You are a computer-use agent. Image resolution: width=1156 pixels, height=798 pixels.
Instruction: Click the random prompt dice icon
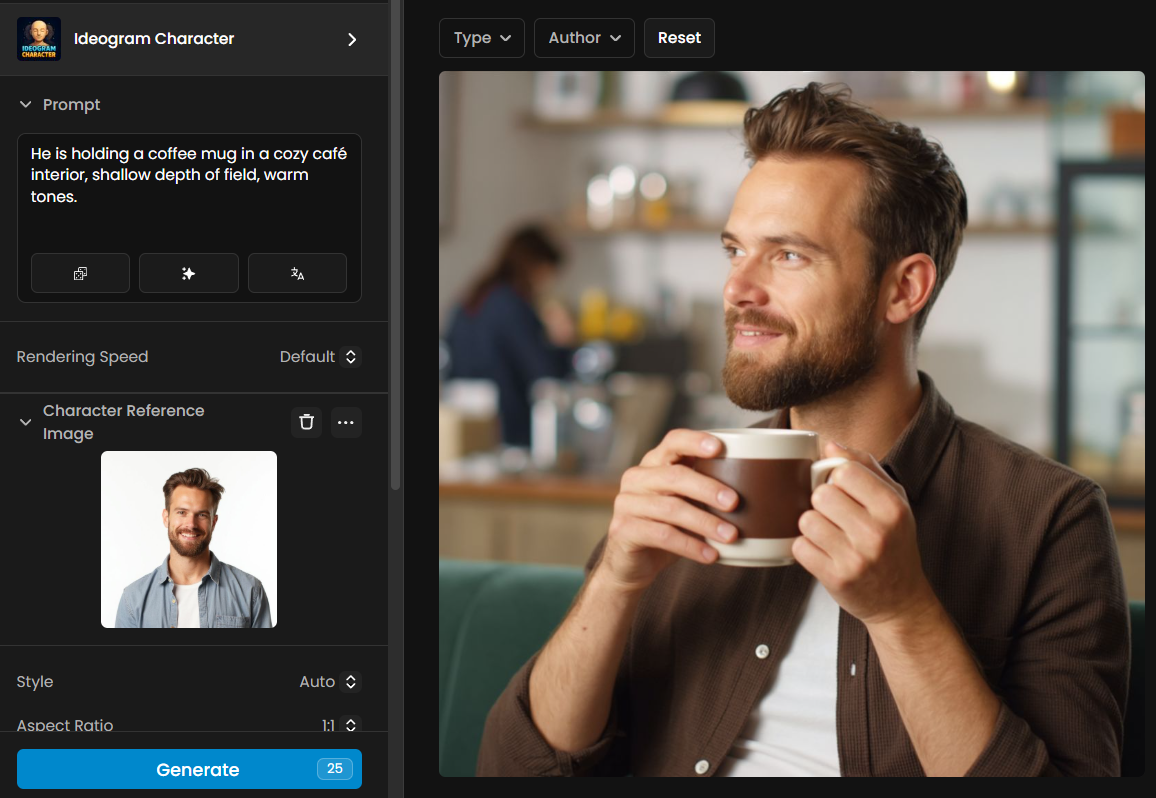coord(80,274)
